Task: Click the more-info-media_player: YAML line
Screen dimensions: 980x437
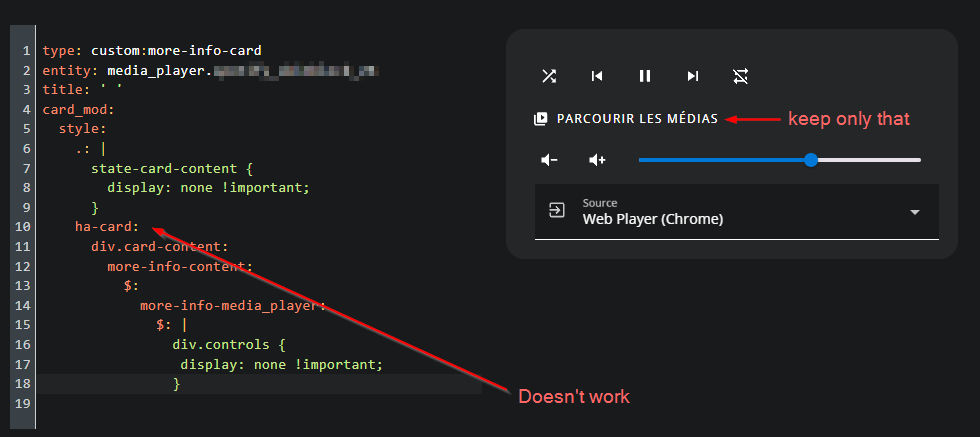Action: [x=233, y=305]
